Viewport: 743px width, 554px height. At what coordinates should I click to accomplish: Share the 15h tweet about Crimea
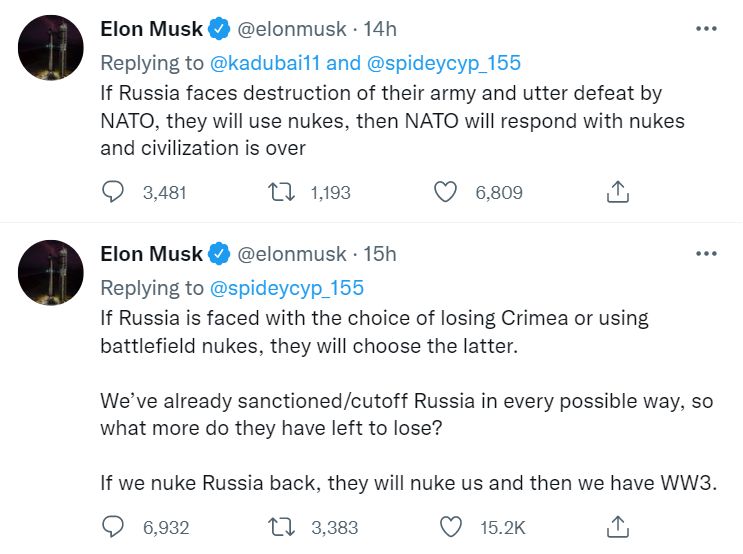tap(618, 526)
